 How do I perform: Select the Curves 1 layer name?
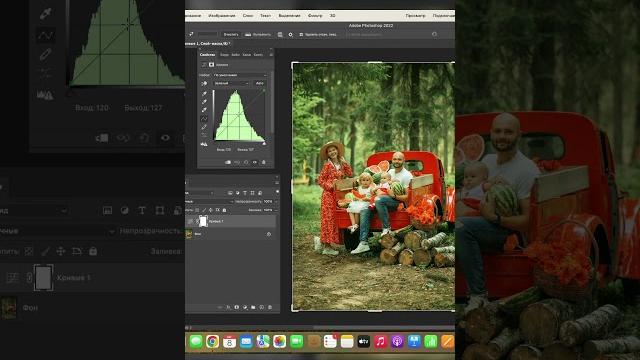pos(216,221)
